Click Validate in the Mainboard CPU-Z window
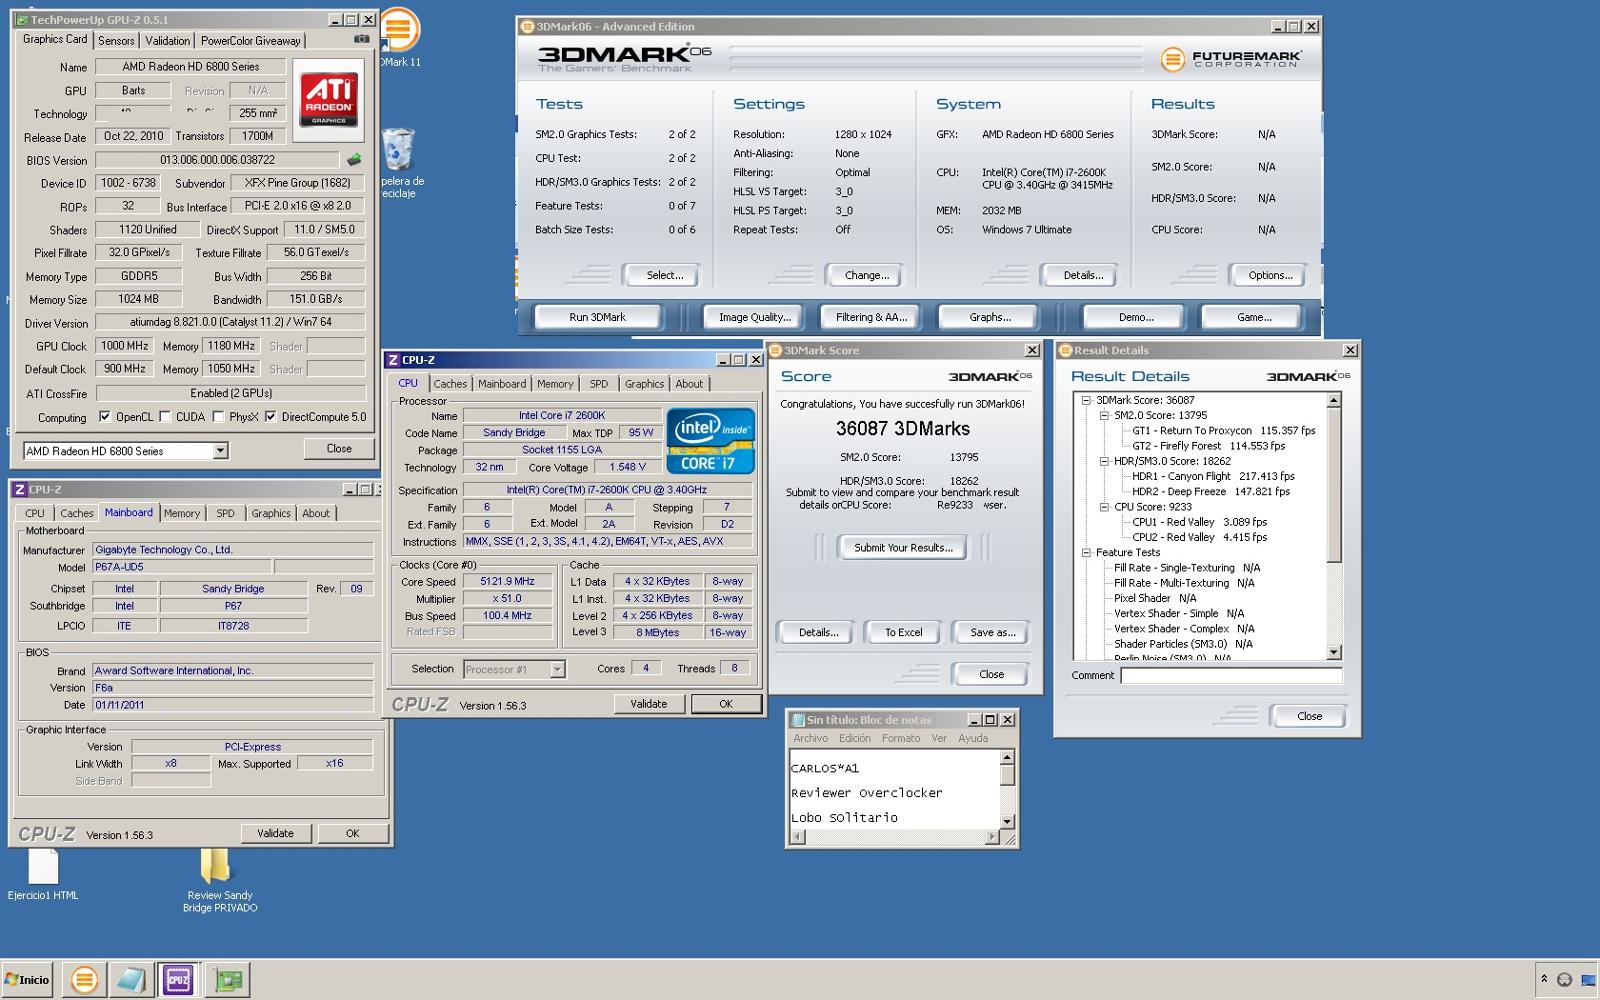This screenshot has height=1000, width=1600. click(x=275, y=833)
